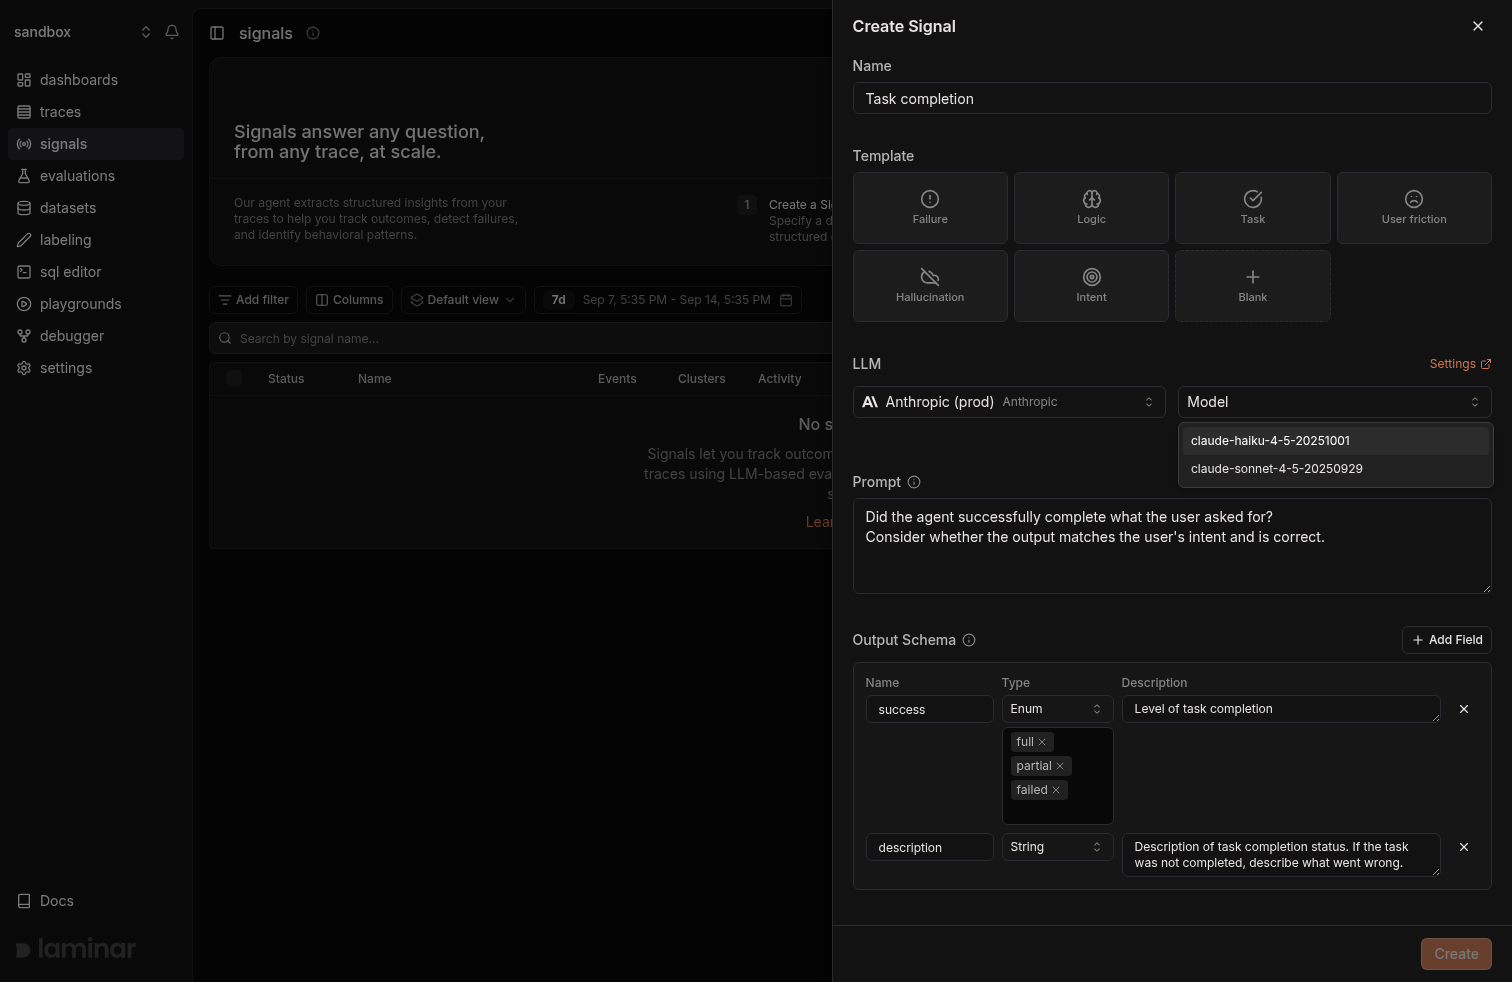Image resolution: width=1512 pixels, height=982 pixels.
Task: Click the Clusters column header
Action: (702, 379)
